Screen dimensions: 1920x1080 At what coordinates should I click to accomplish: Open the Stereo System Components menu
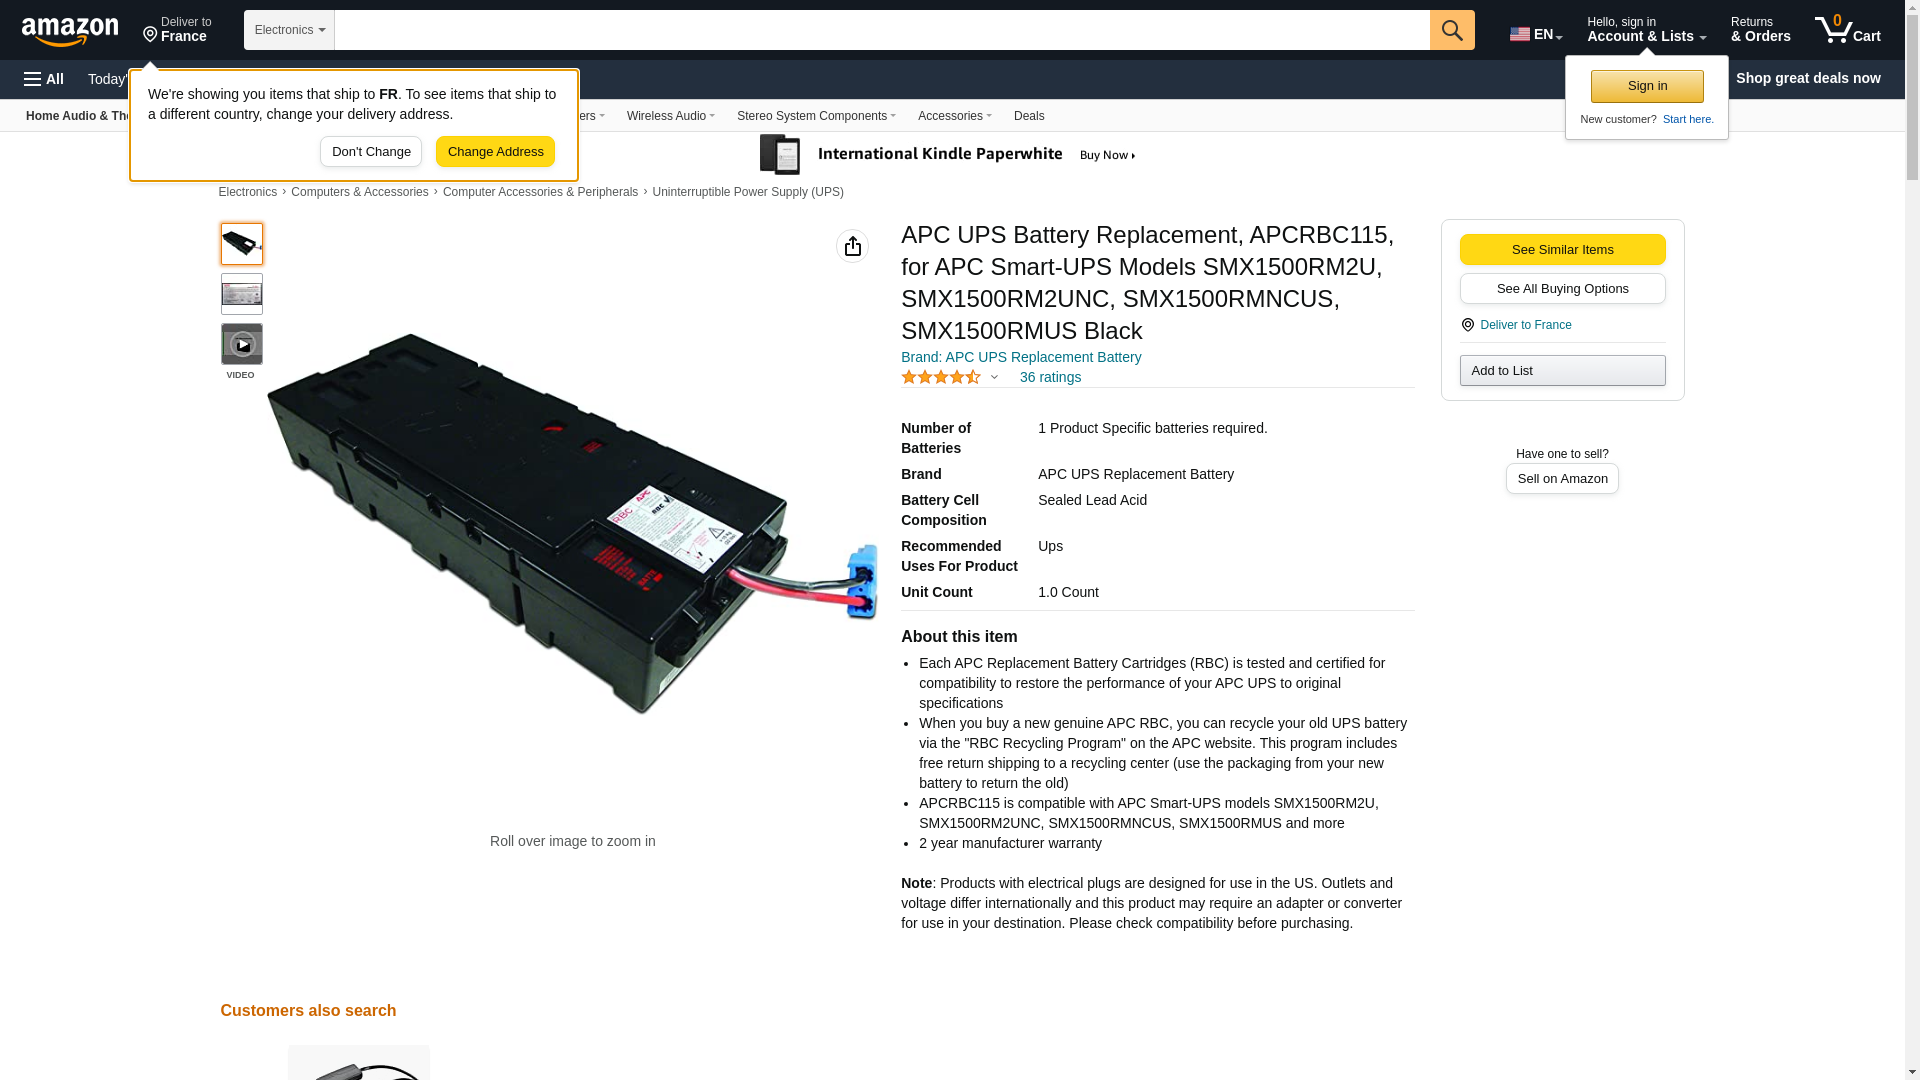tap(816, 116)
